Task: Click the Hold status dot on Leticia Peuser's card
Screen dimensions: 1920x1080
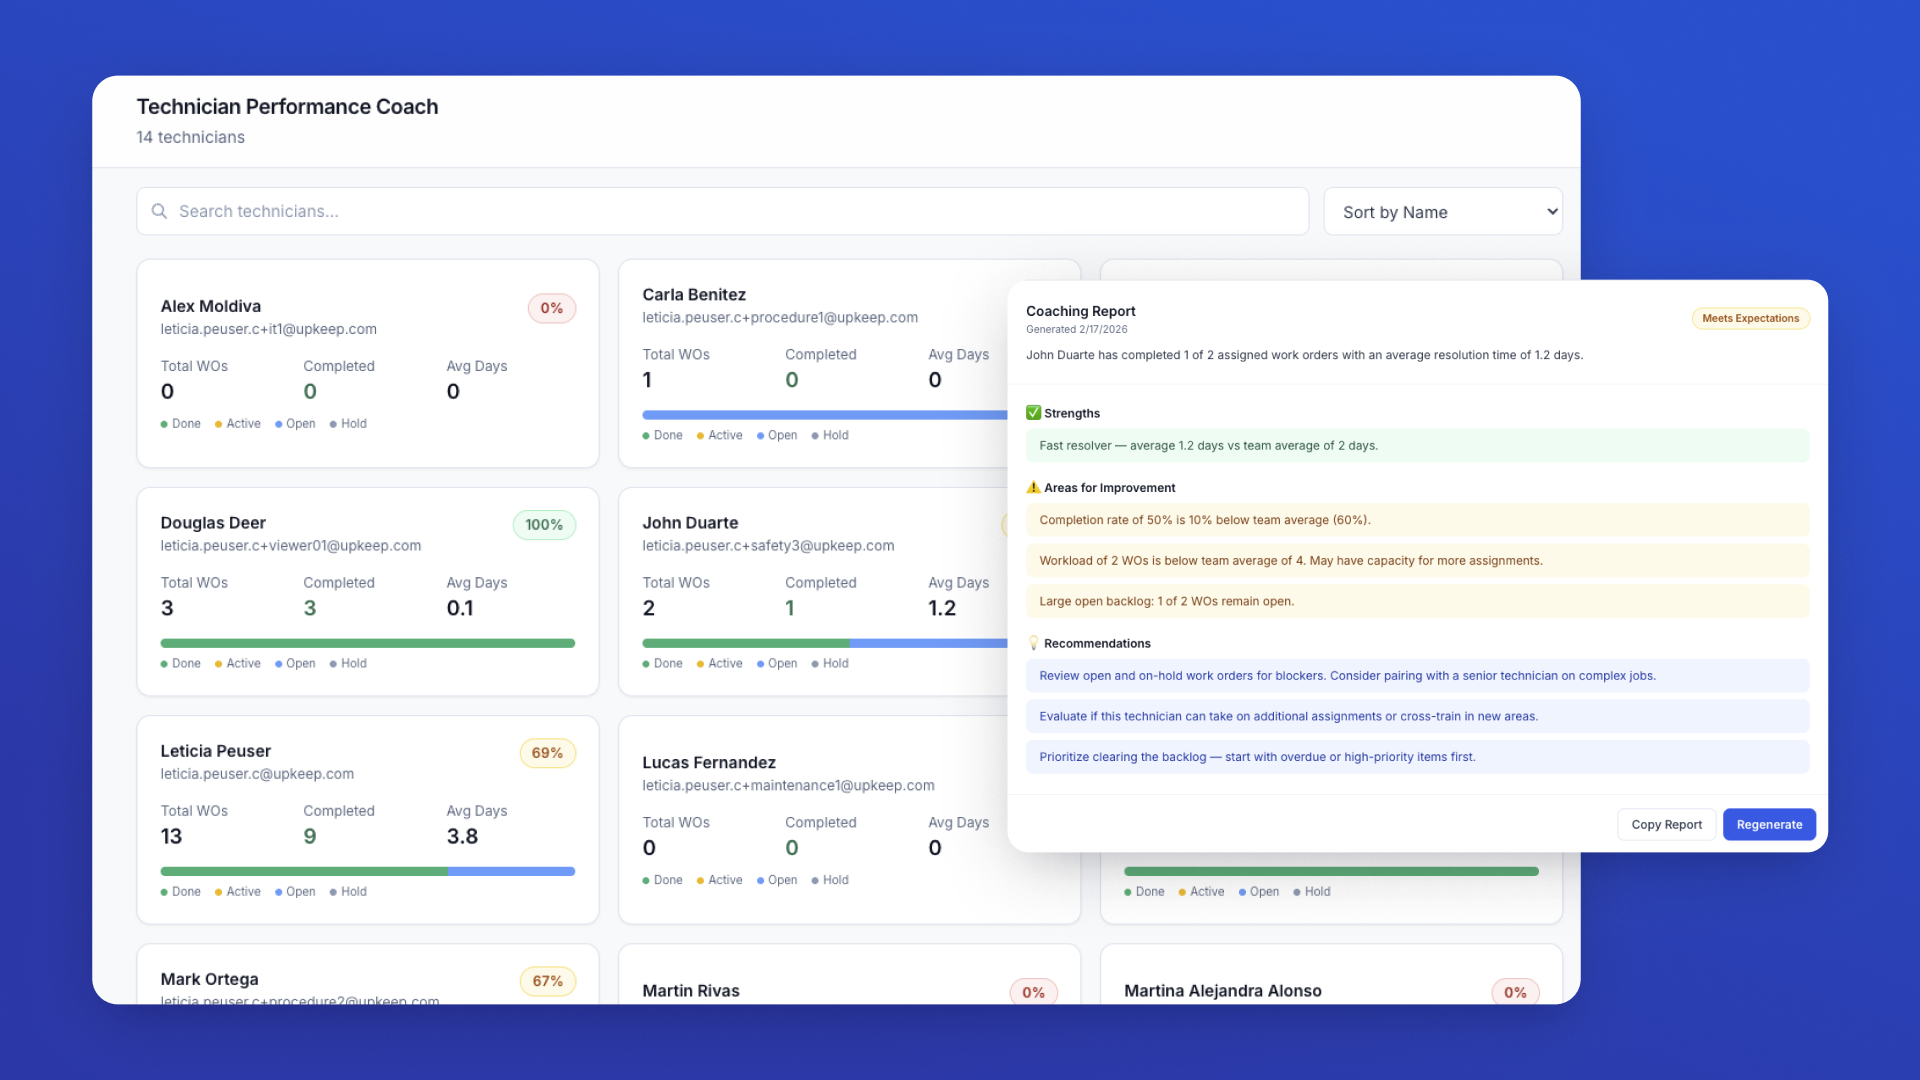Action: click(x=335, y=891)
